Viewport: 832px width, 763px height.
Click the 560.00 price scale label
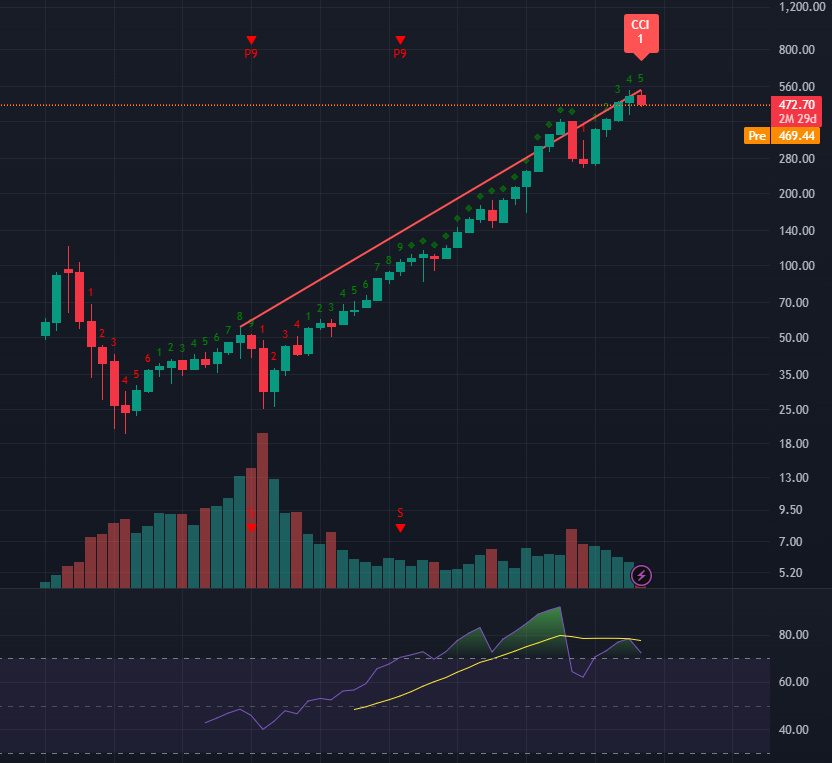coord(796,86)
